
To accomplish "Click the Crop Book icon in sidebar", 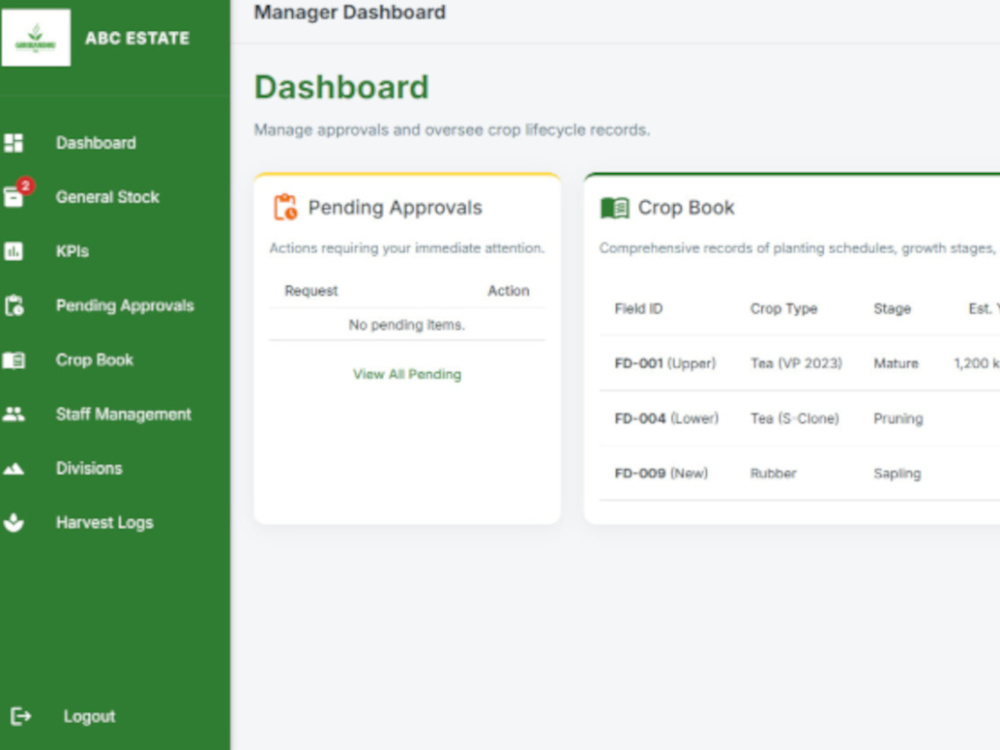I will [x=13, y=360].
